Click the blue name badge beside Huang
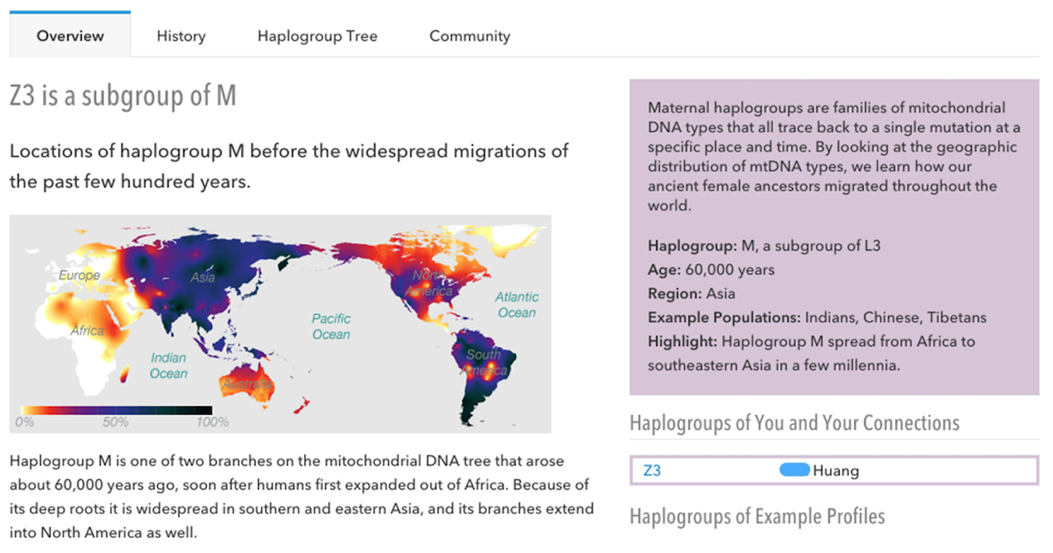1053x553 pixels. (794, 470)
